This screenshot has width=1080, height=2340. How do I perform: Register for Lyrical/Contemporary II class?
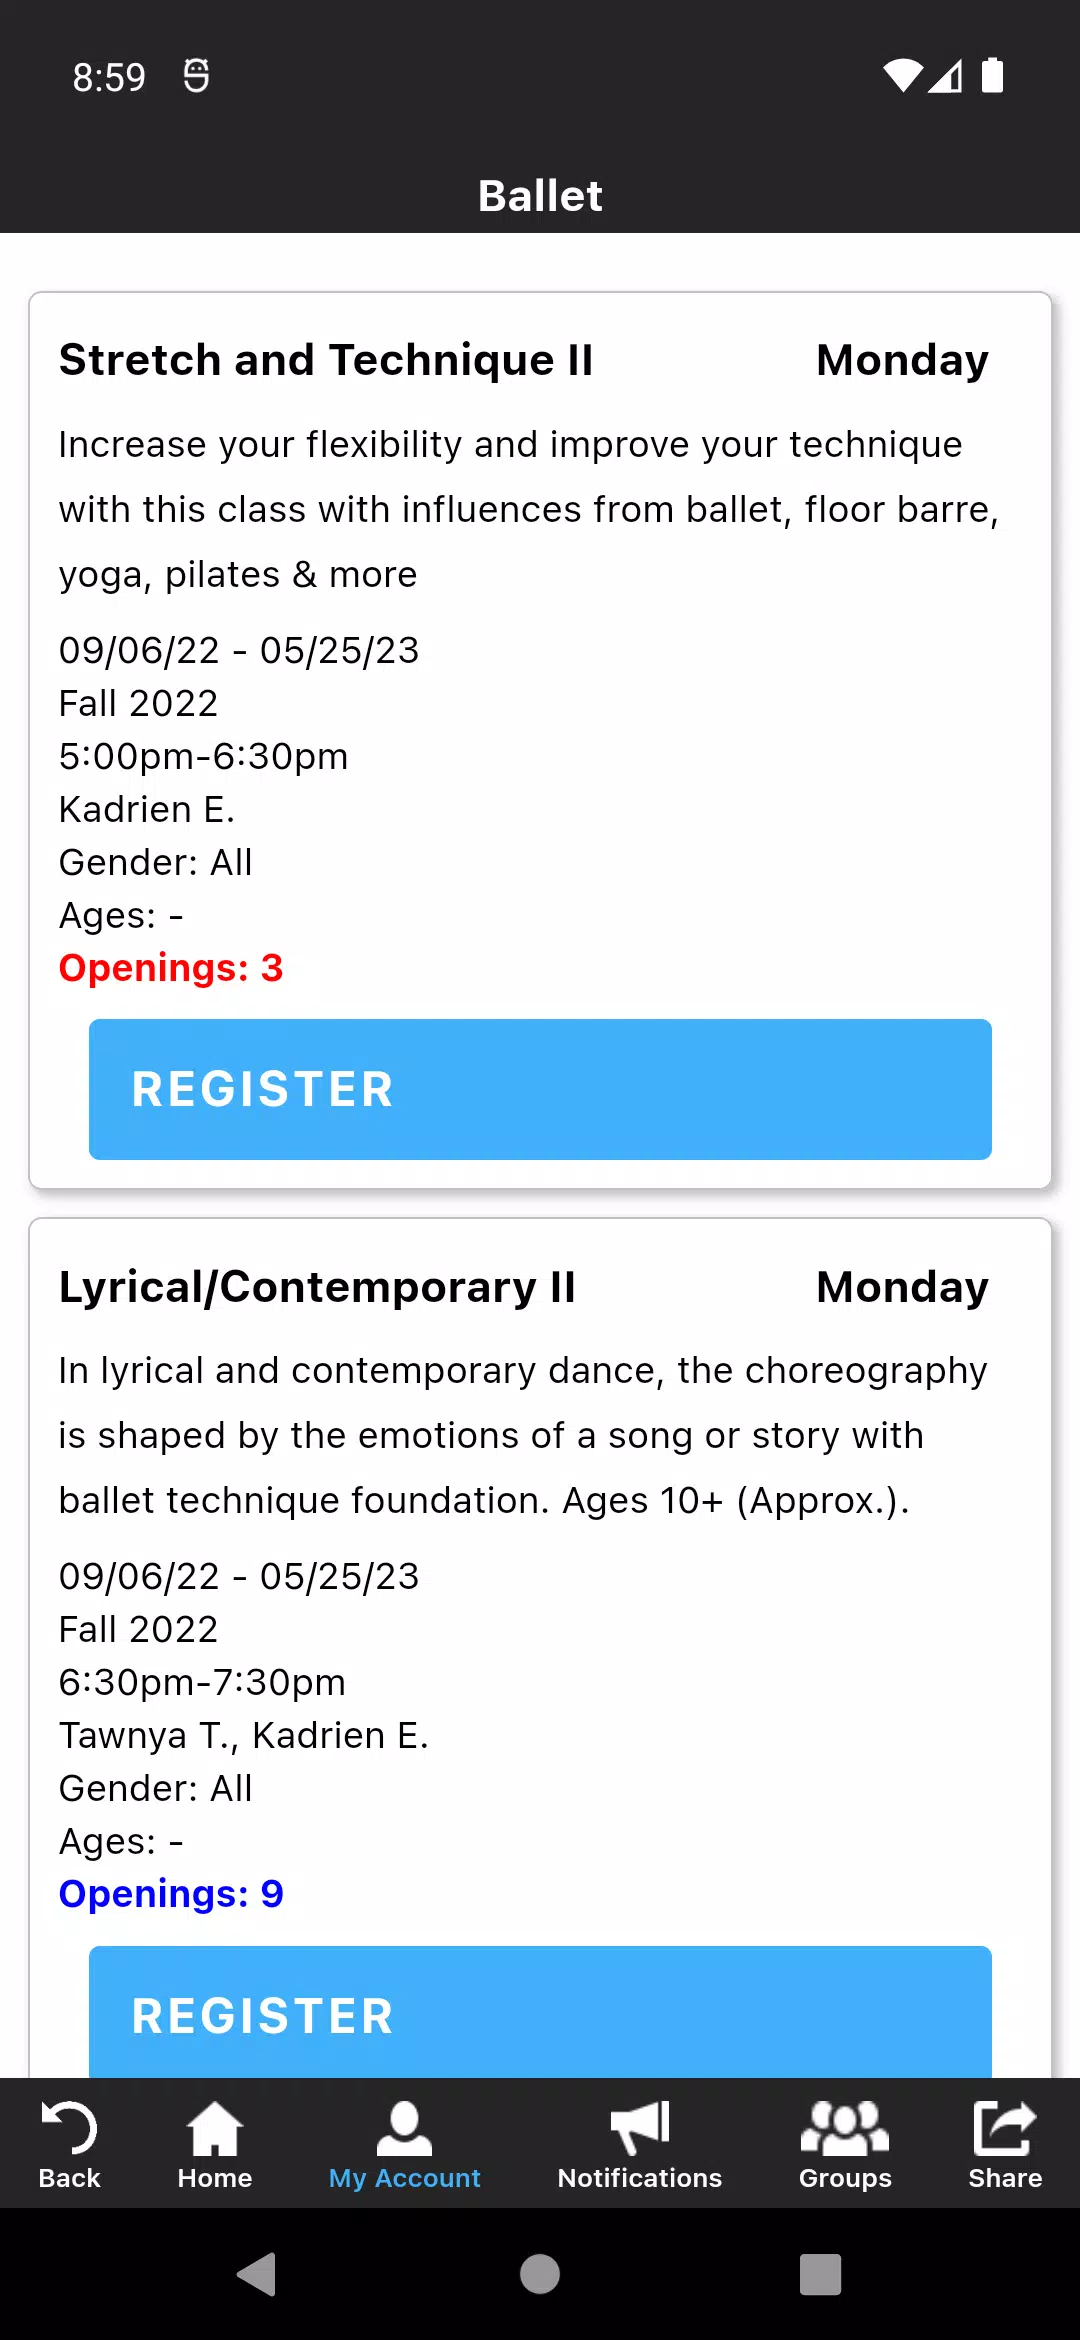tap(540, 2012)
